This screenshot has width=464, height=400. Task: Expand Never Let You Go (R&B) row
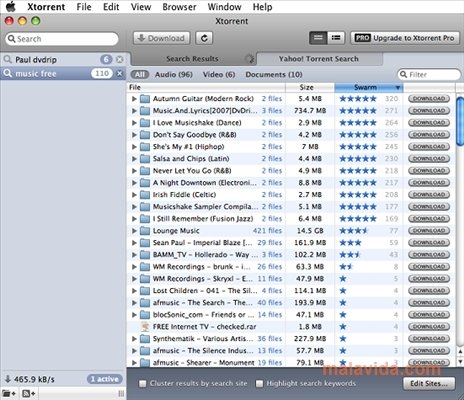point(134,171)
